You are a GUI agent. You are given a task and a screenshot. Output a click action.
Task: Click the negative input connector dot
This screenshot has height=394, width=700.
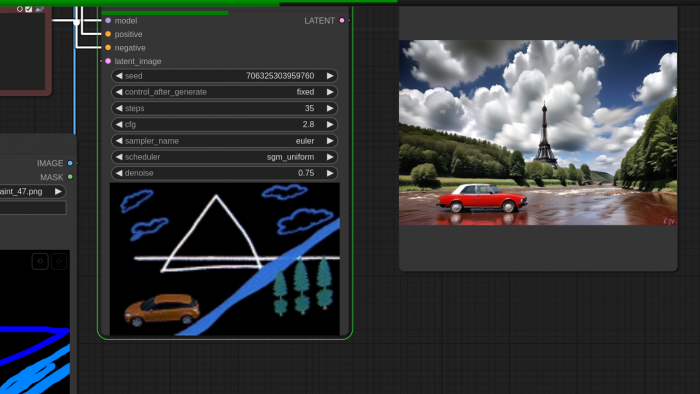point(108,47)
